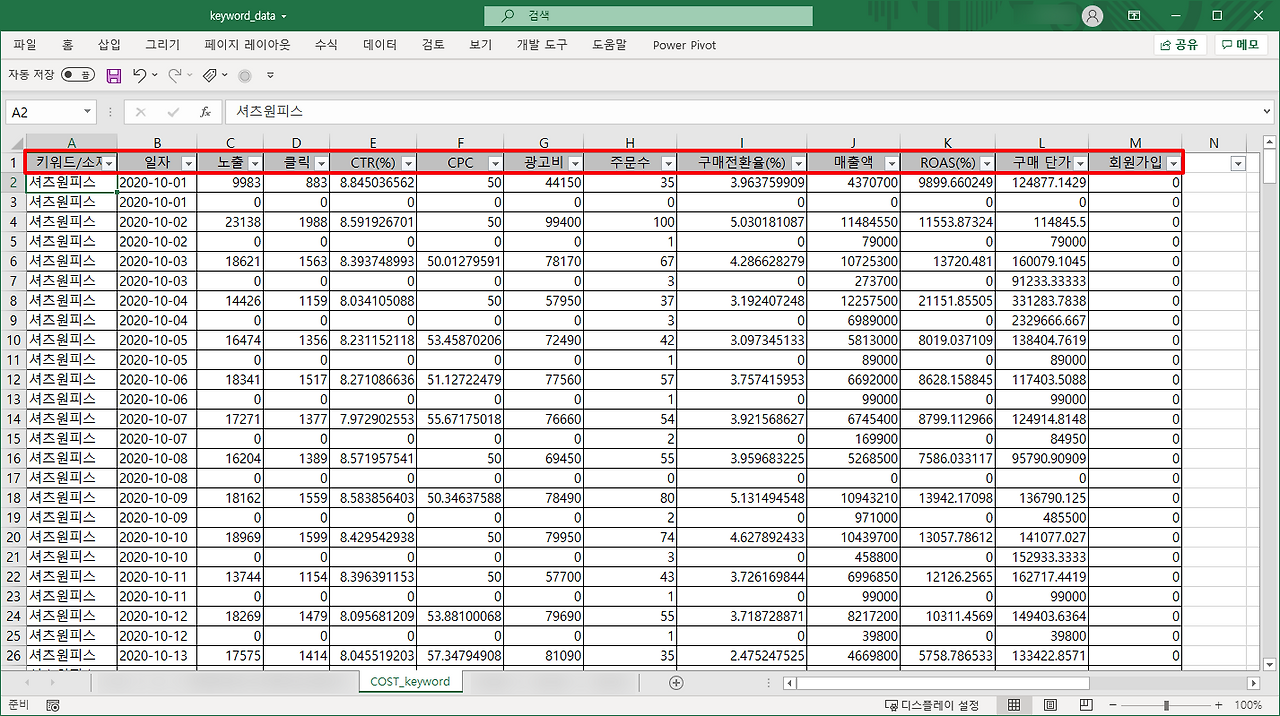Screen dimensions: 1280x716
Task: Expand the formula bar with the chevron
Action: [x=1268, y=112]
